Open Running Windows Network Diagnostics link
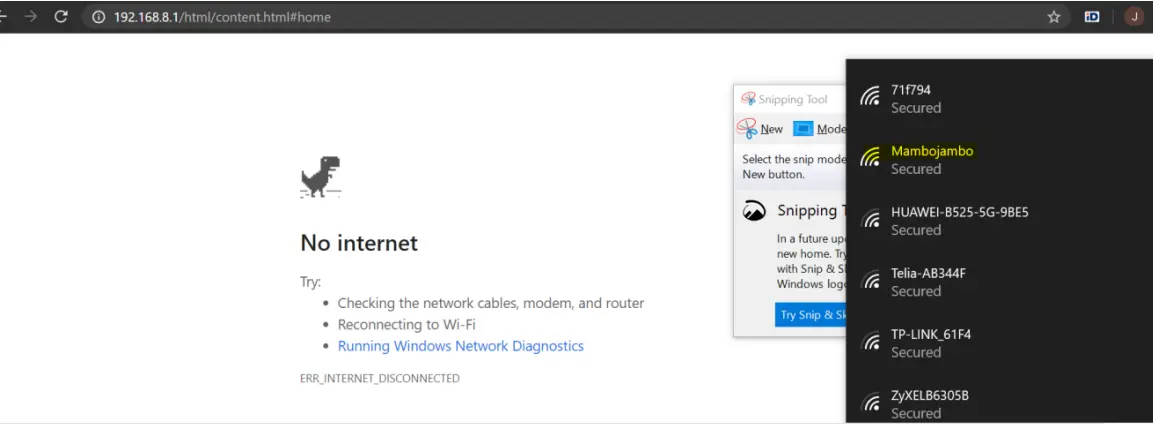This screenshot has width=1153, height=424. pos(460,345)
